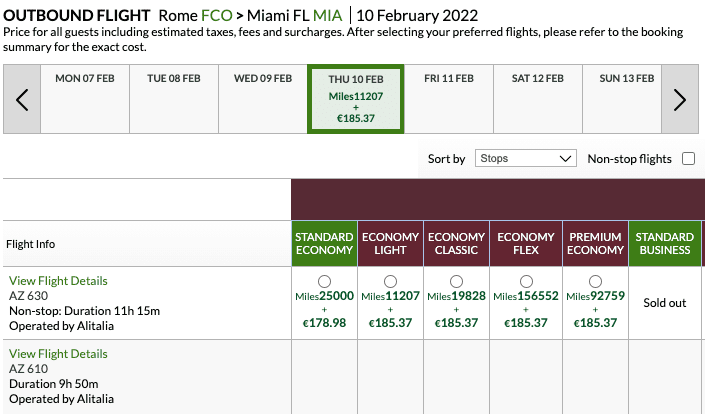
Task: Select Economy Classic fare radio for AZ 630
Action: coord(456,281)
